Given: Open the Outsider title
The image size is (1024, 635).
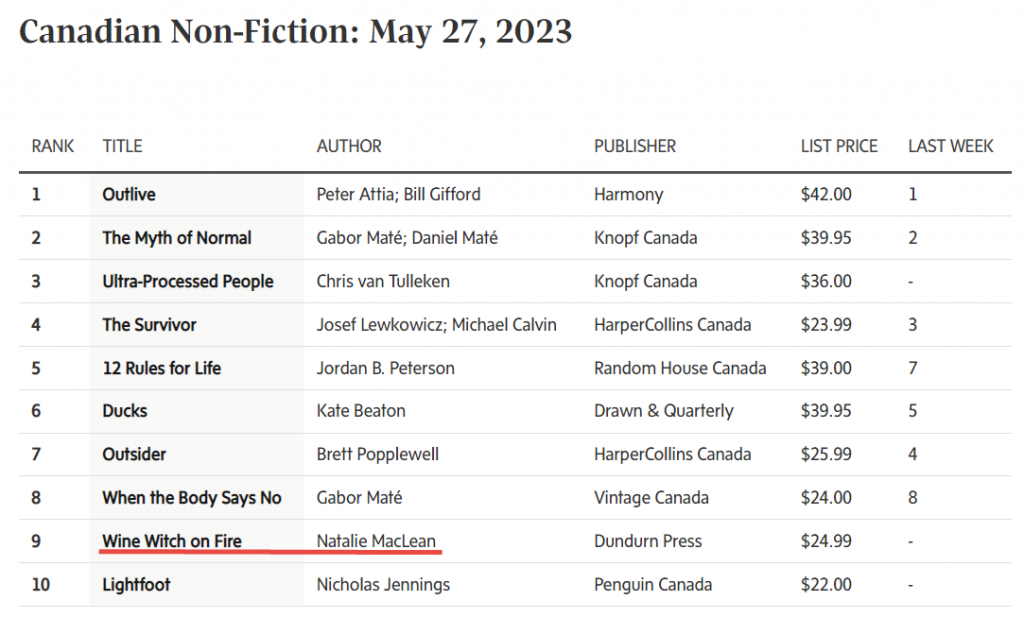Looking at the screenshot, I should (134, 454).
